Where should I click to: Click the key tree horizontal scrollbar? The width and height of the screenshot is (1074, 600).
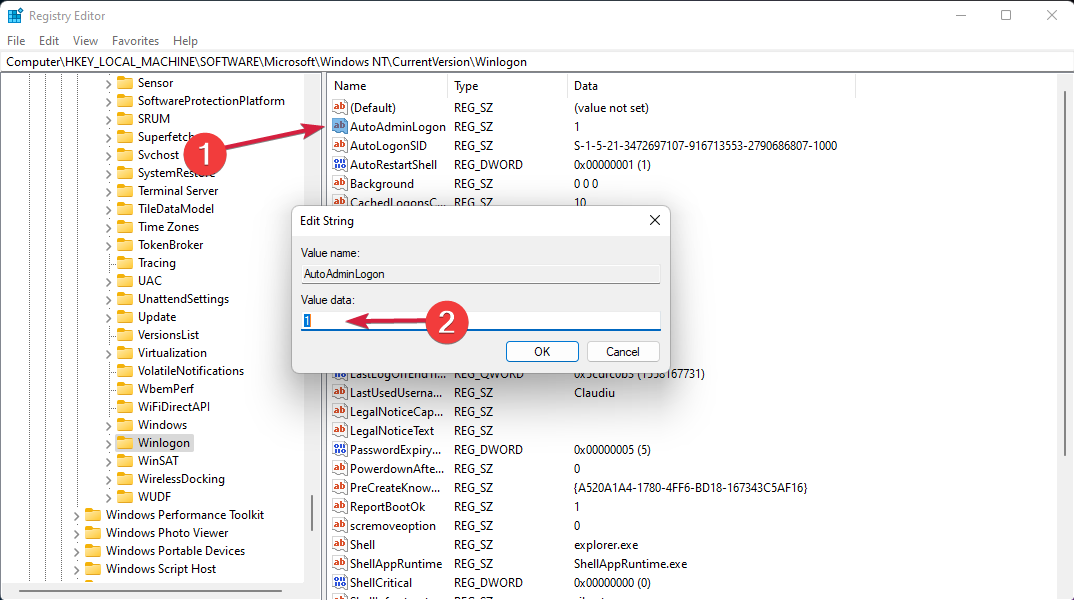[151, 590]
